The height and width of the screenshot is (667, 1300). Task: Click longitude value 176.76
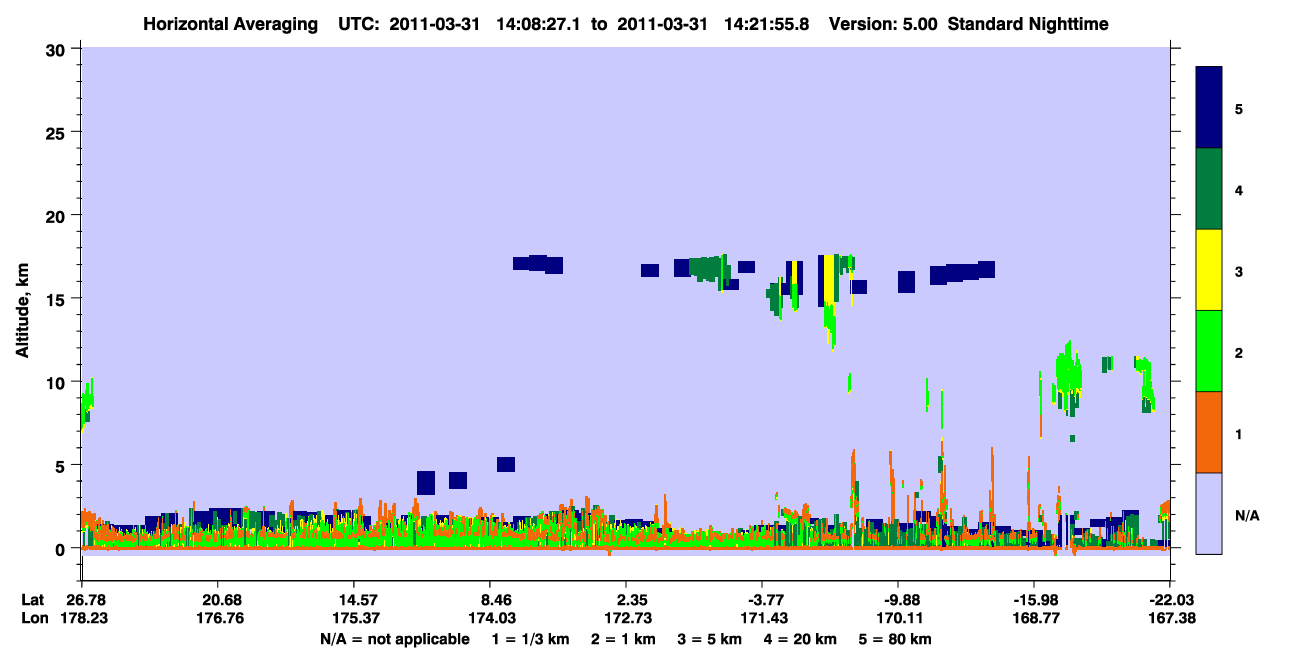click(x=219, y=618)
